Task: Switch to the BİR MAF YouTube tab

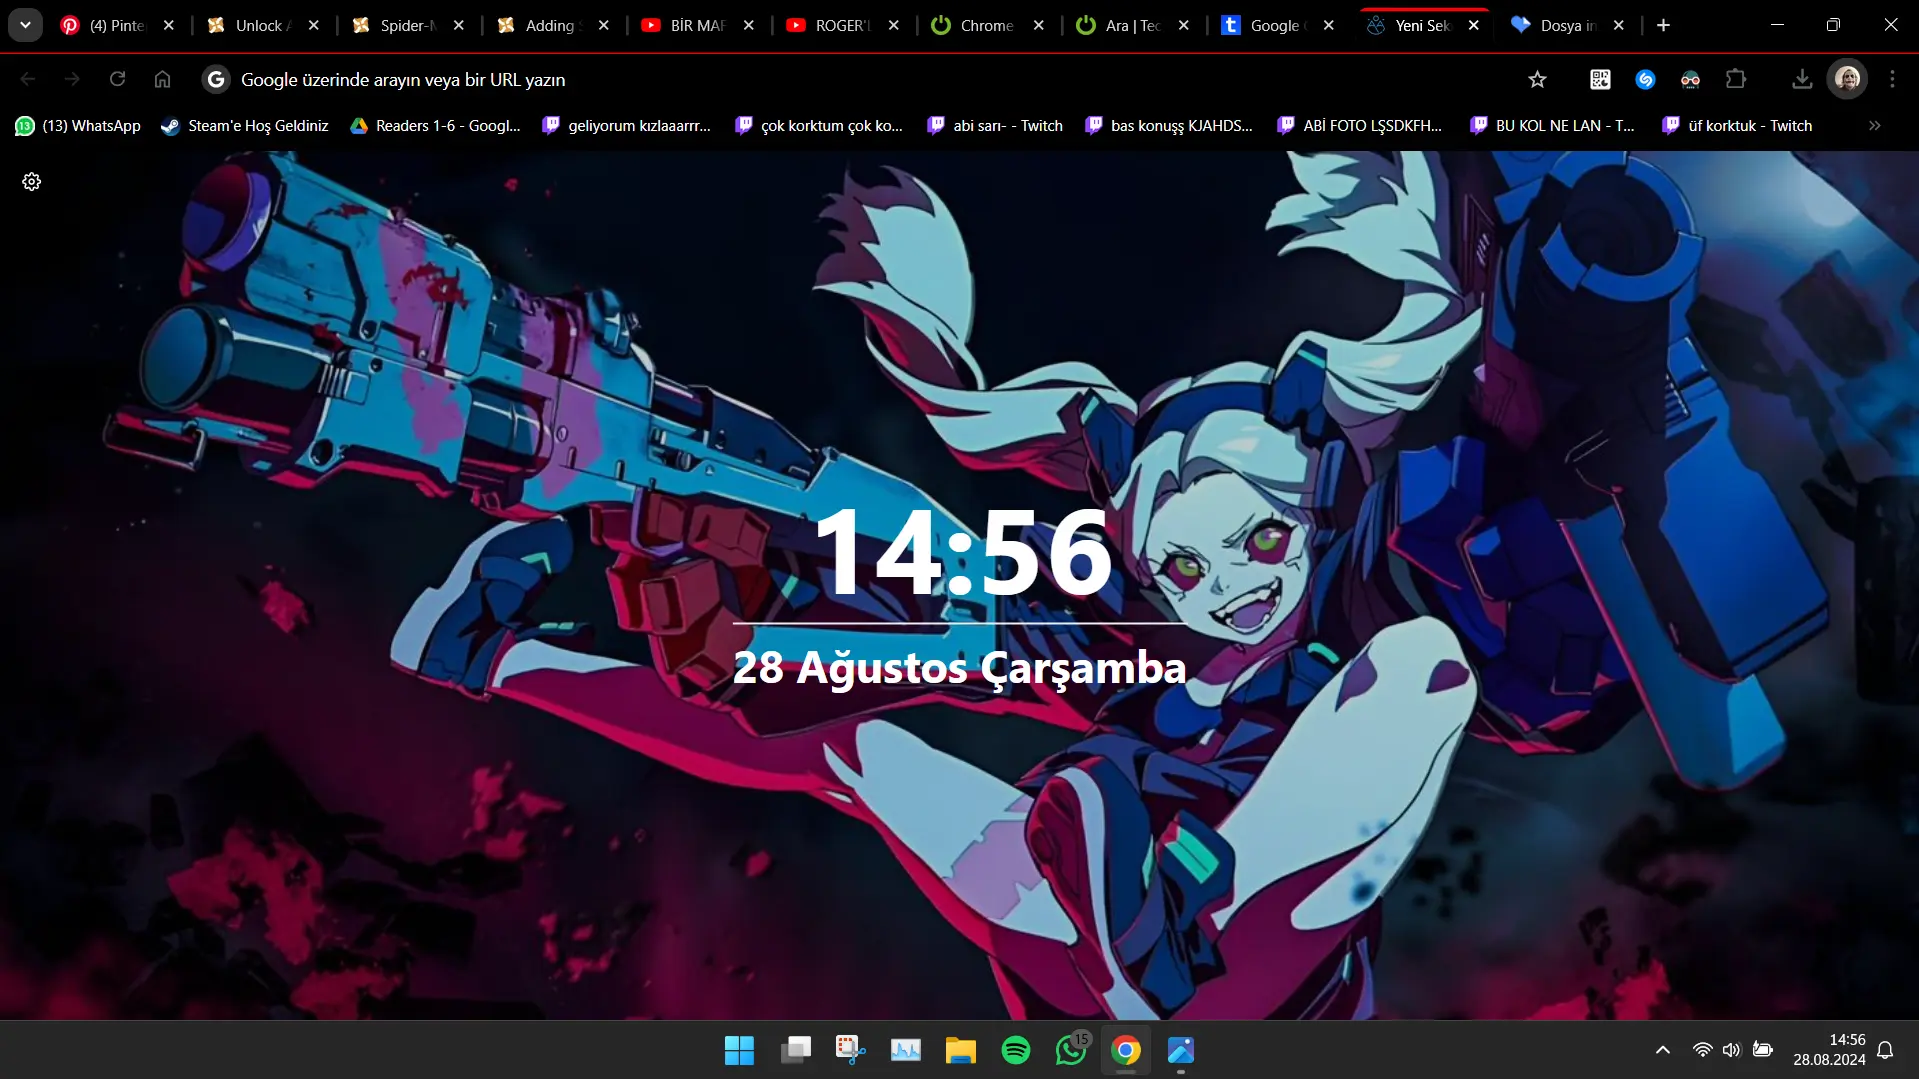Action: pos(697,25)
